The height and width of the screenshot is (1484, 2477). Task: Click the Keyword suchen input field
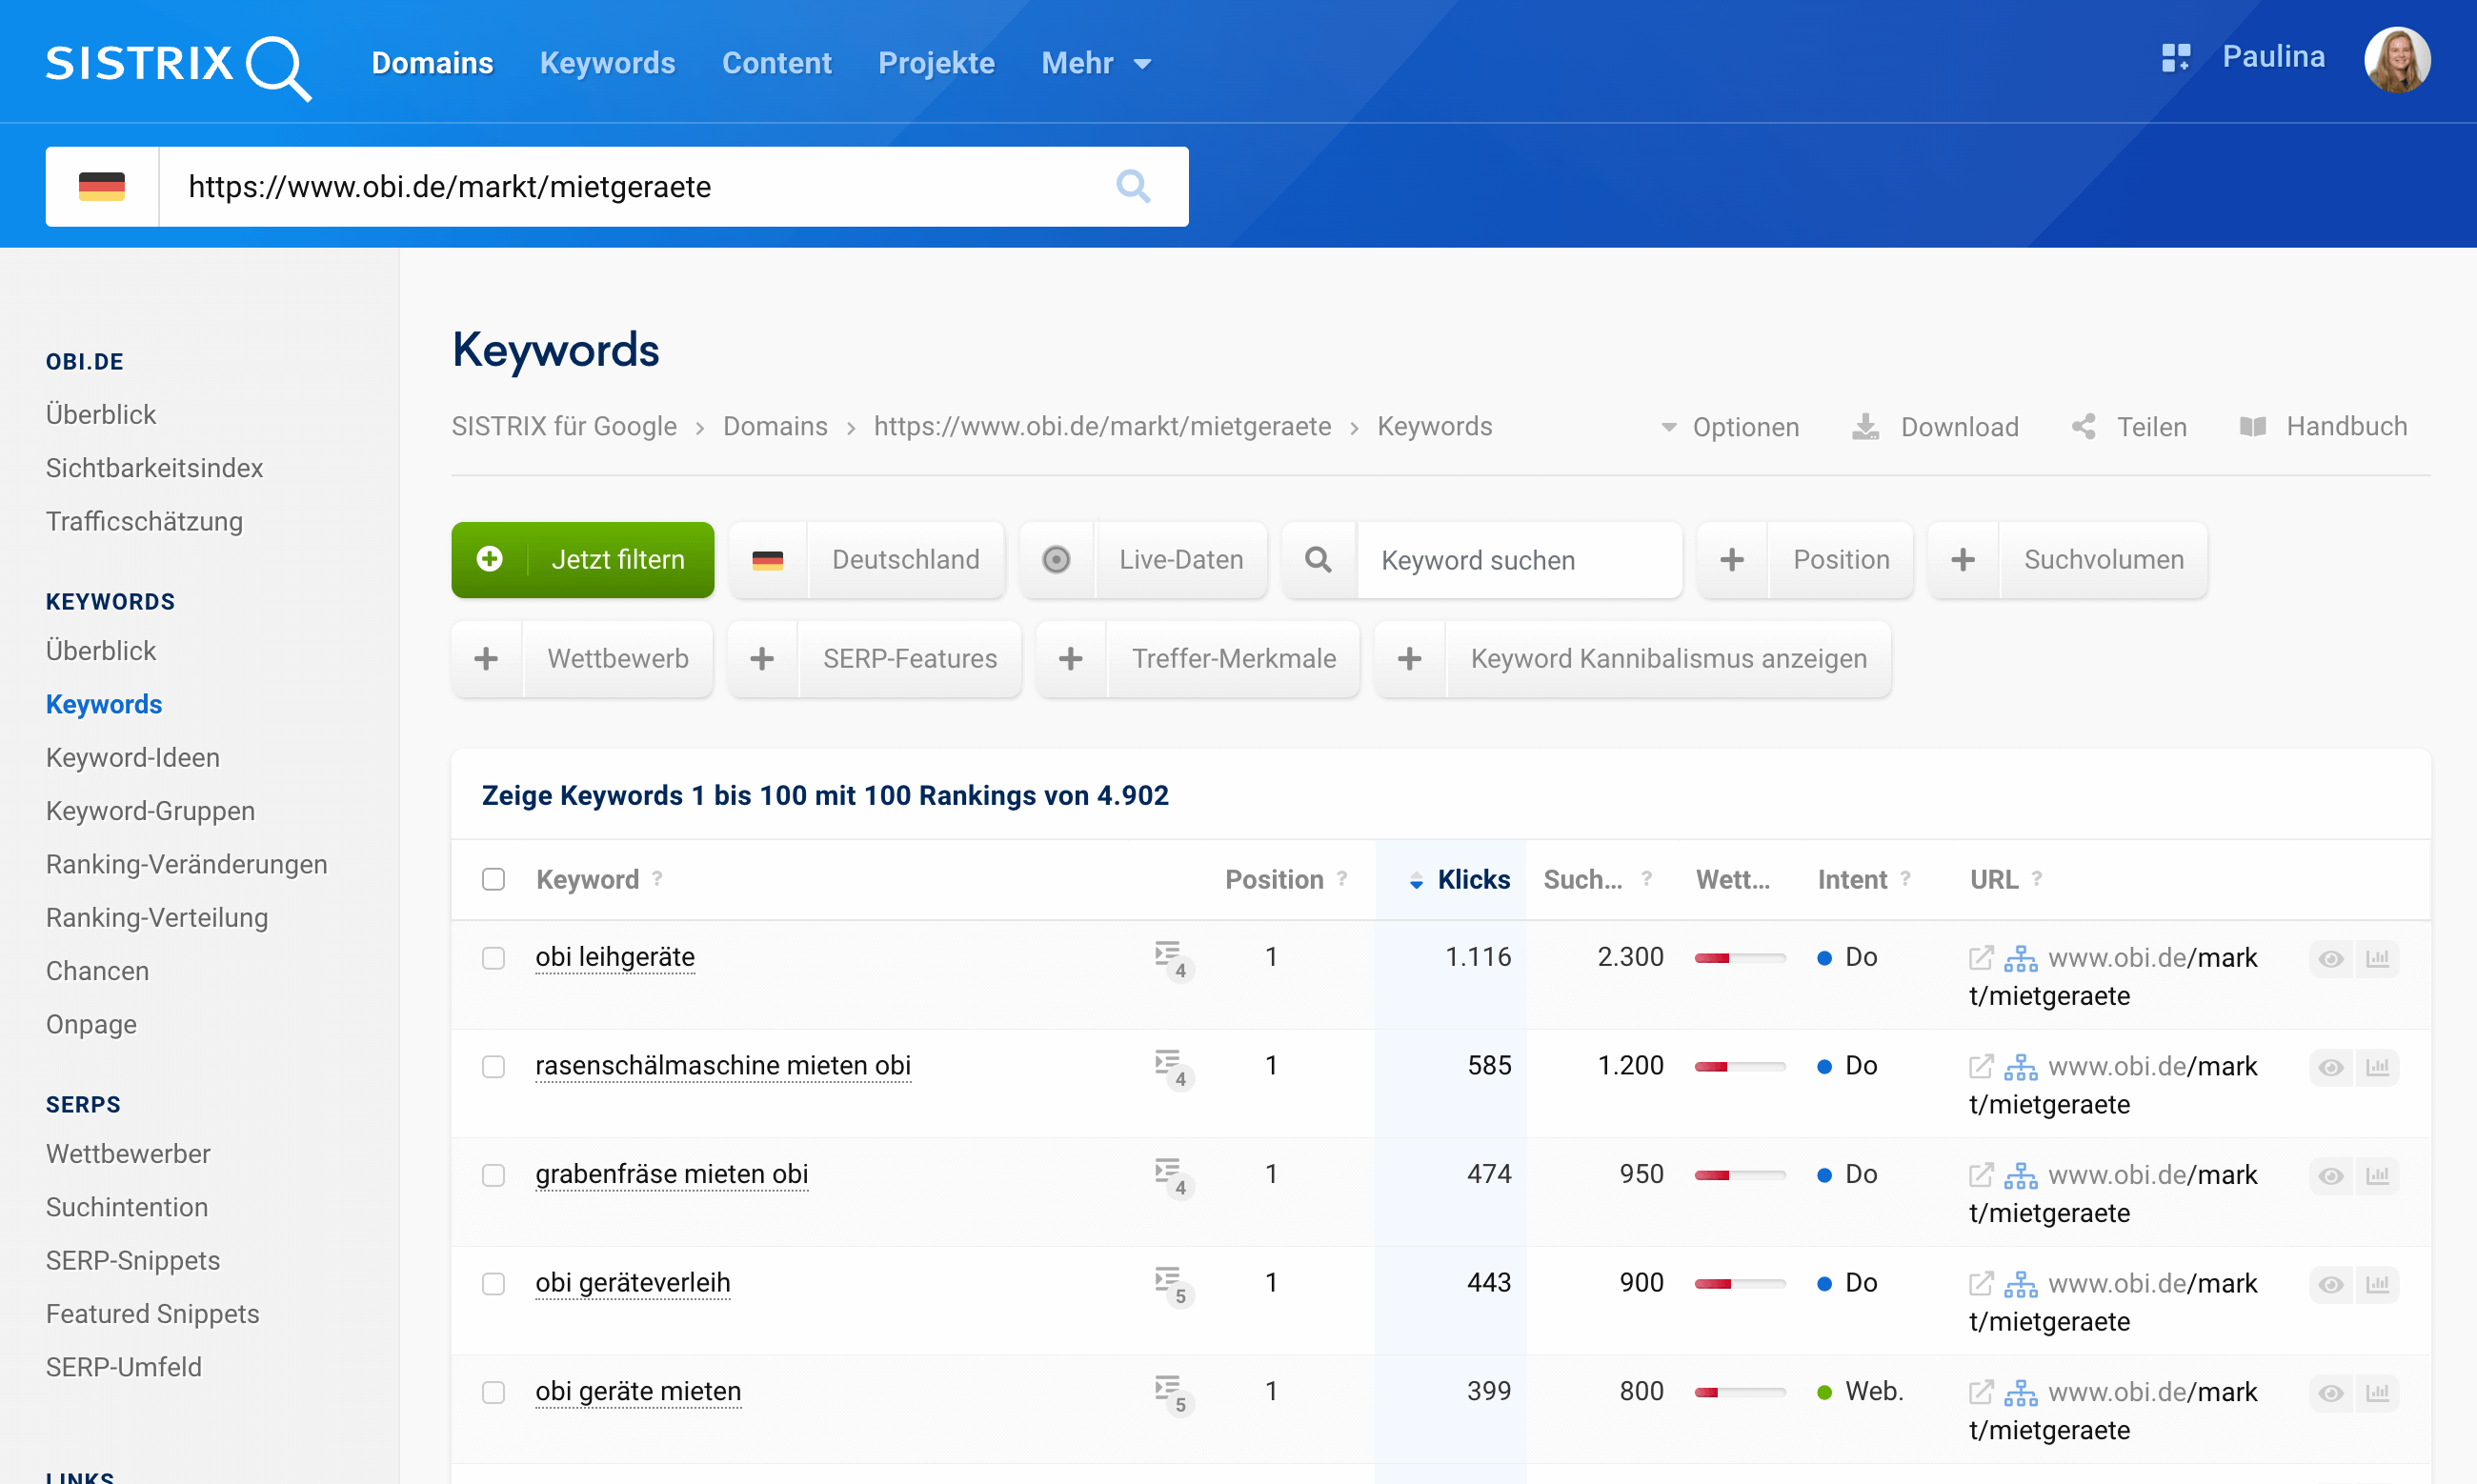1518,560
